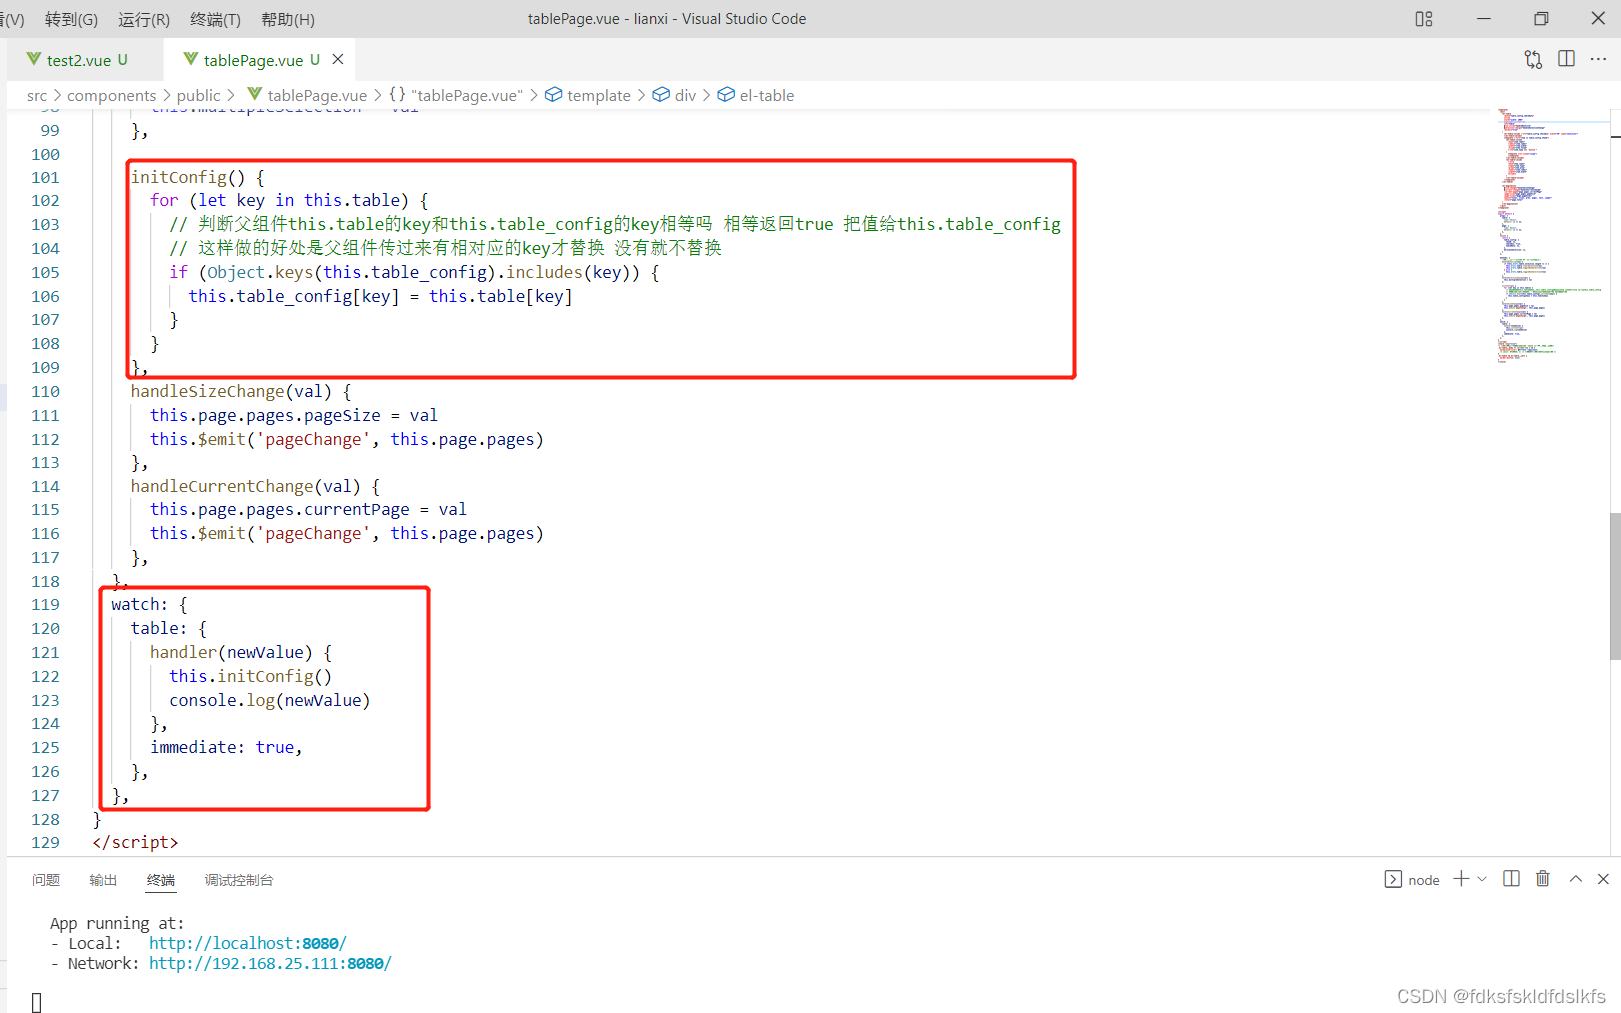The width and height of the screenshot is (1621, 1013).
Task: Click the Object.keys includes condition line 105
Action: point(414,272)
